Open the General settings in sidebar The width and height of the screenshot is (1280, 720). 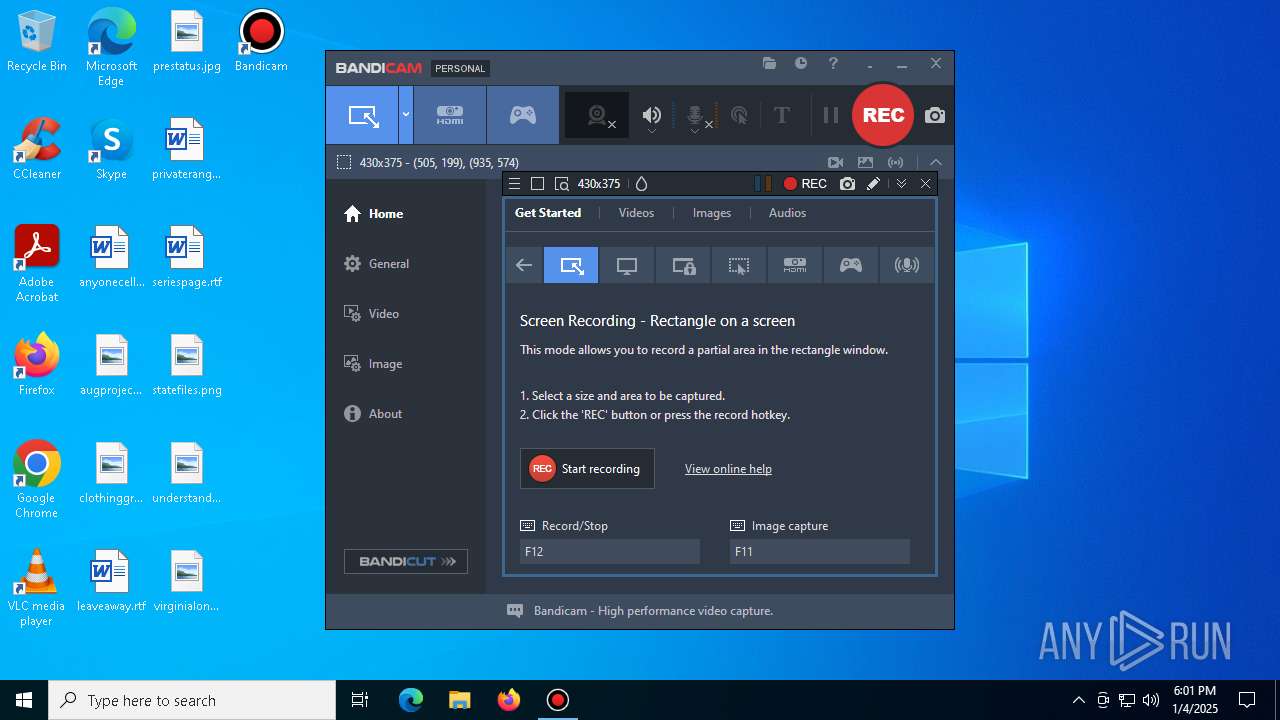pos(377,264)
